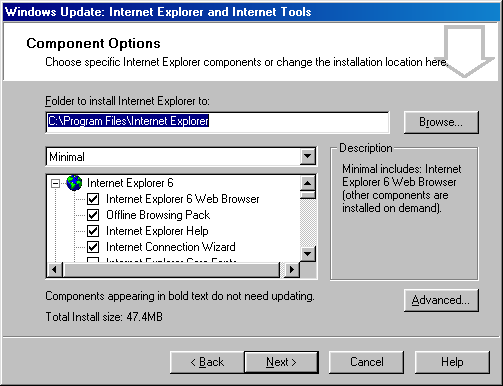Click the horizontal scroll left arrow
Image resolution: width=503 pixels, height=386 pixels.
point(55,269)
